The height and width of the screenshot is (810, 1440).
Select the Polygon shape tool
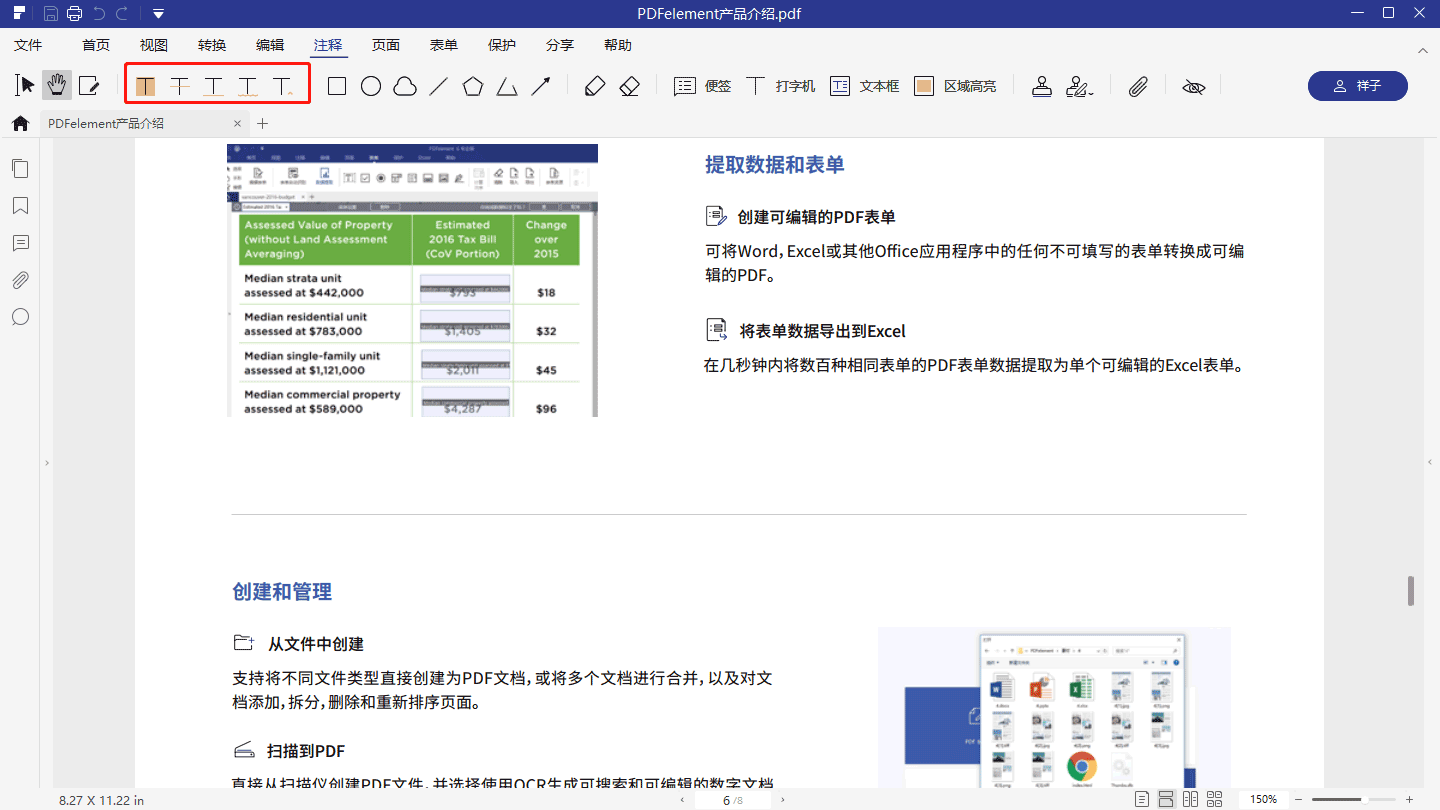473,86
